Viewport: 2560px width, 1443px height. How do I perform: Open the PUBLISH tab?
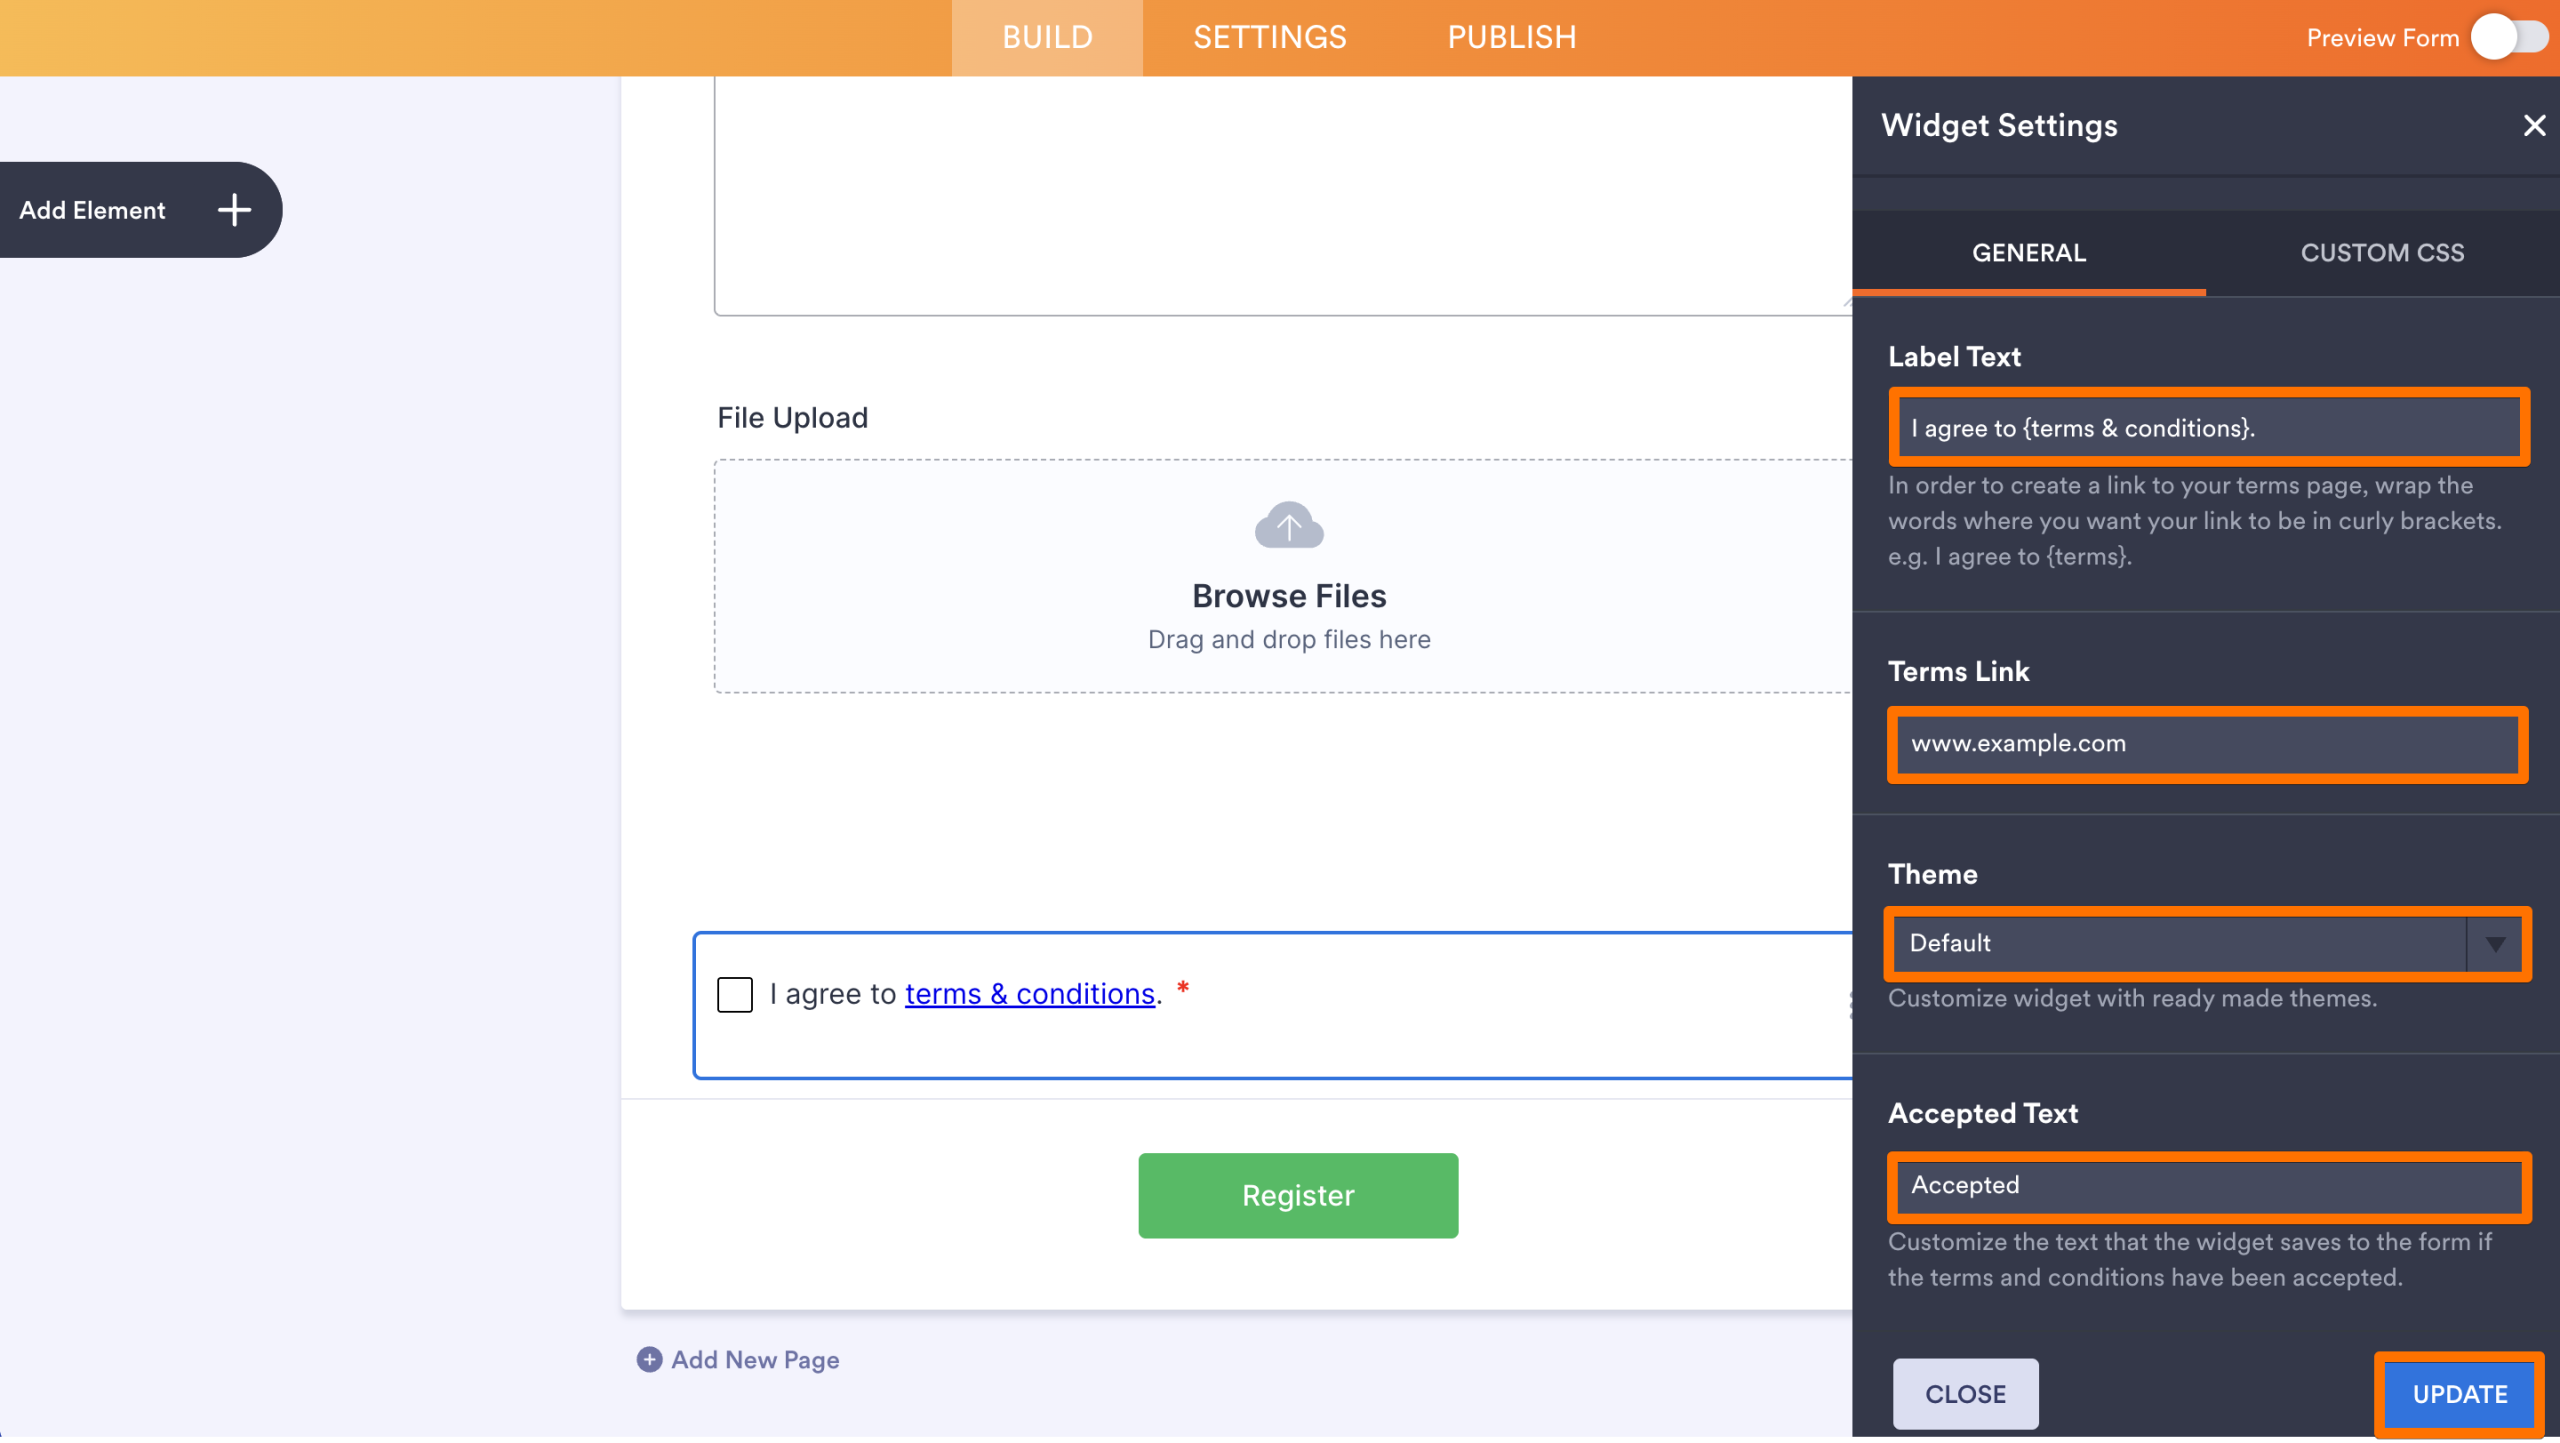[x=1512, y=37]
